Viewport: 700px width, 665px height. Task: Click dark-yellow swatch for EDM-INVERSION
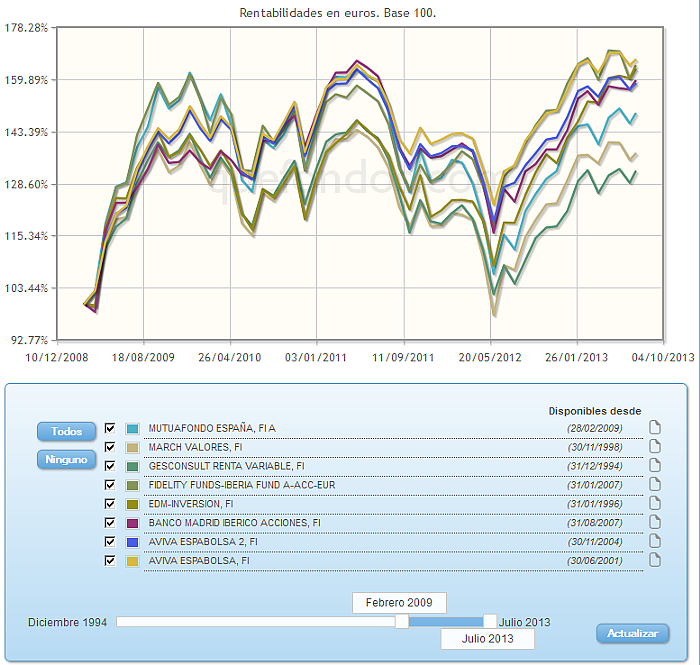(133, 504)
